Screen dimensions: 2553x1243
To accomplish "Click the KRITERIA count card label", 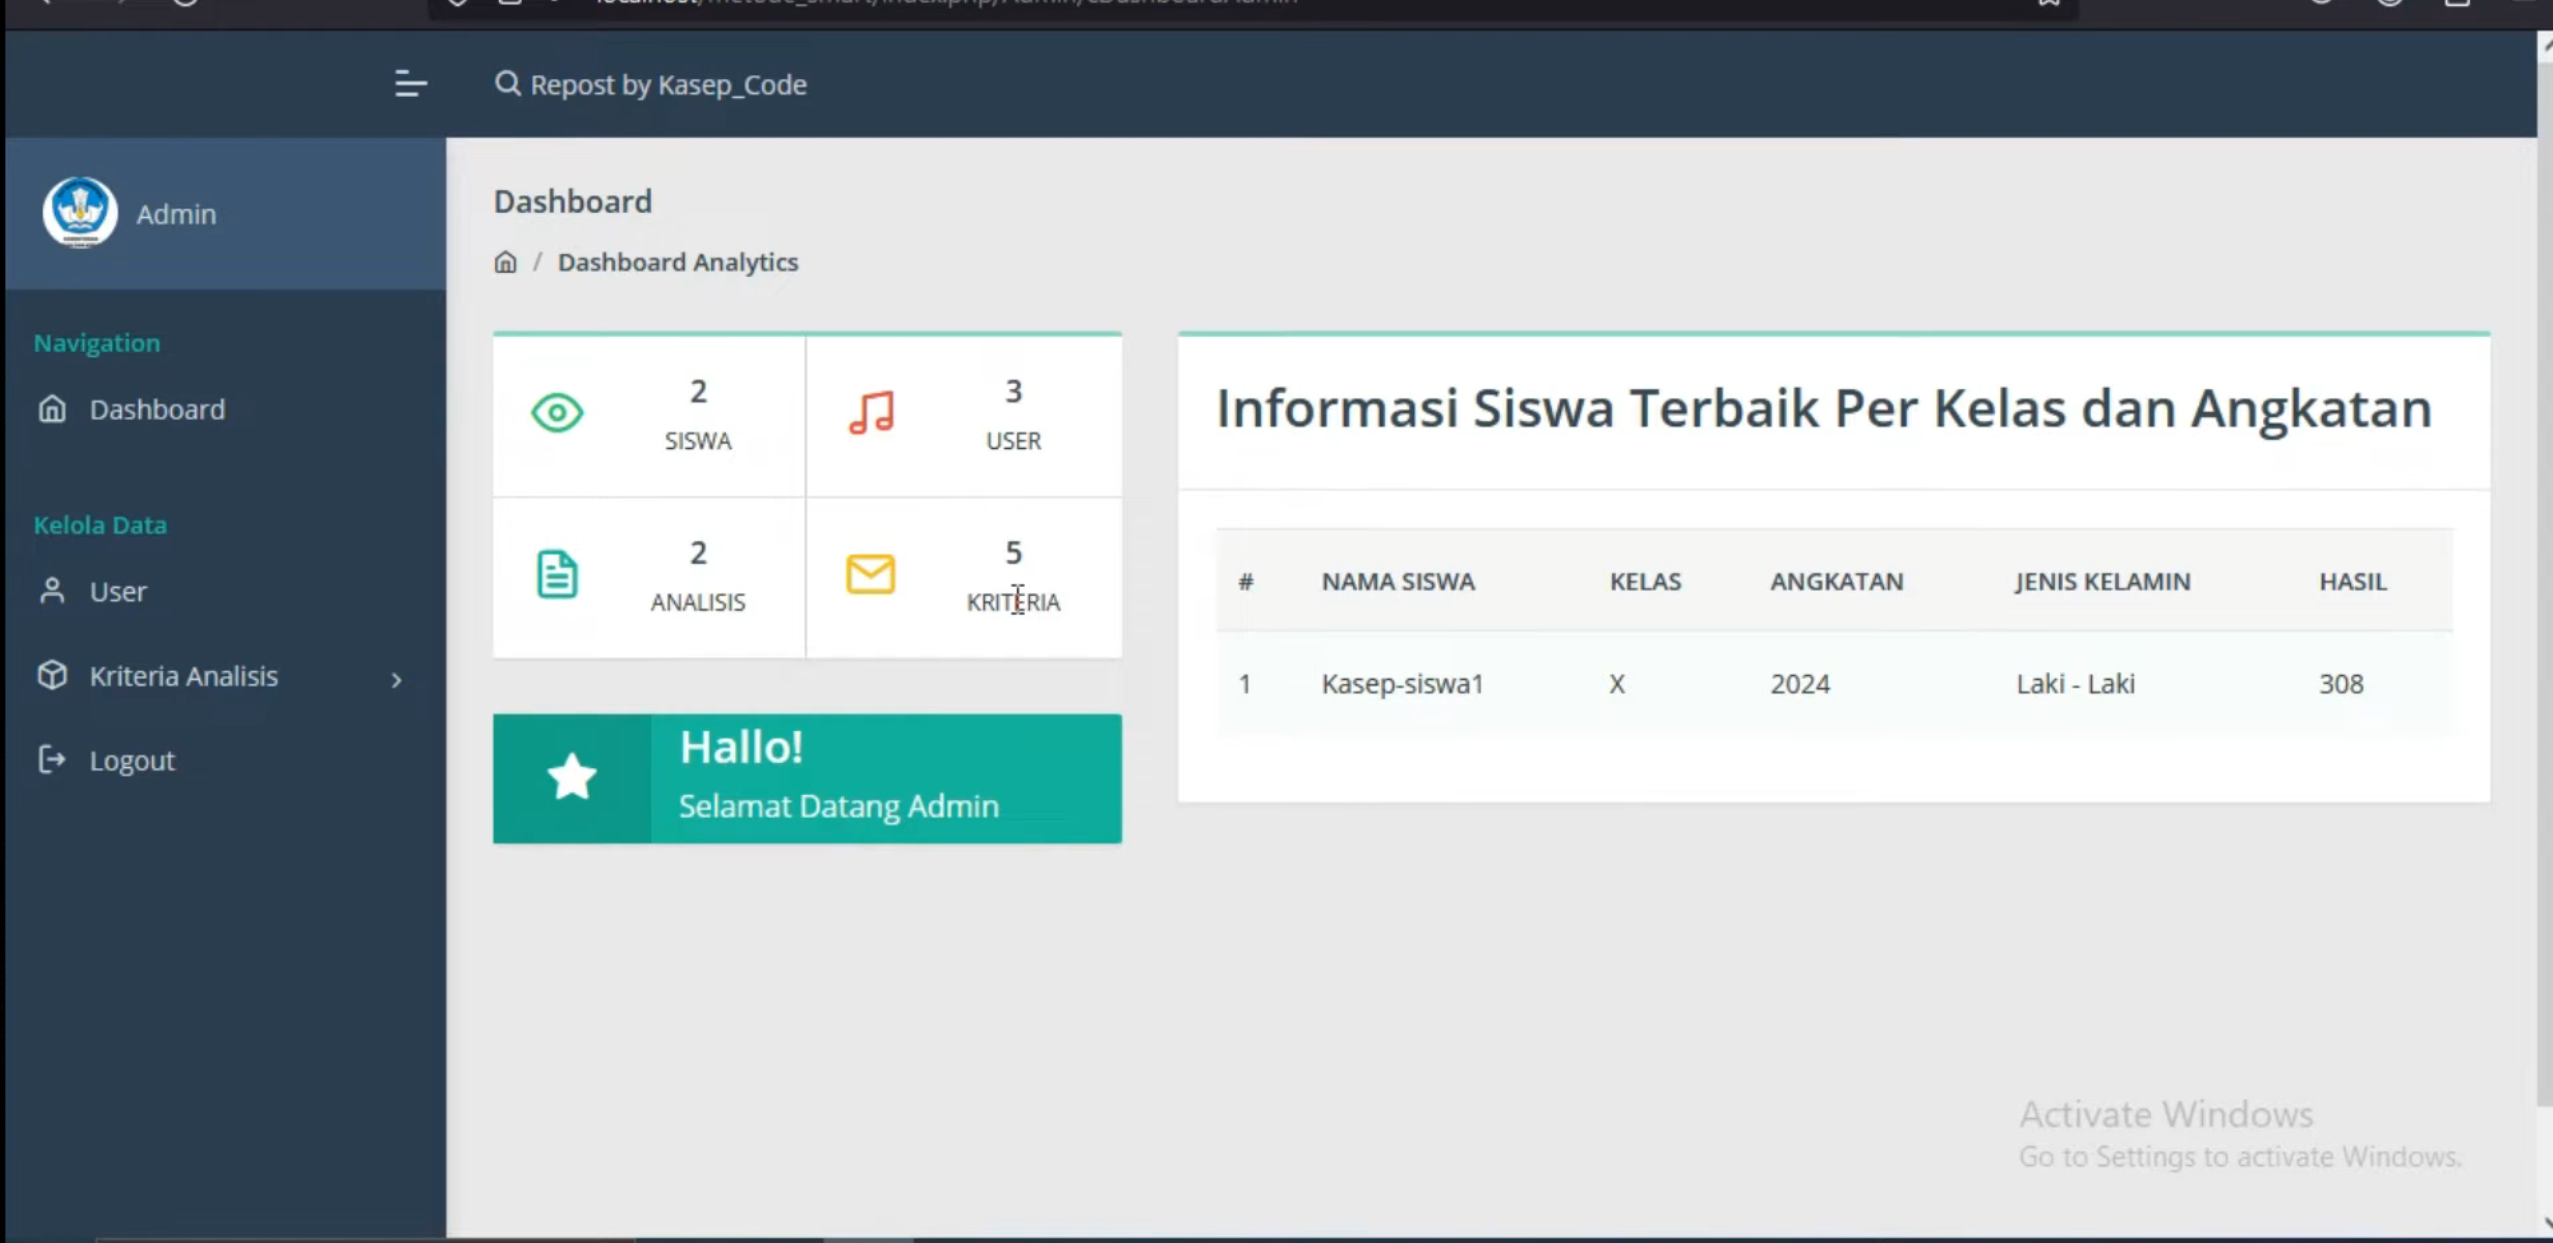I will (x=1013, y=602).
